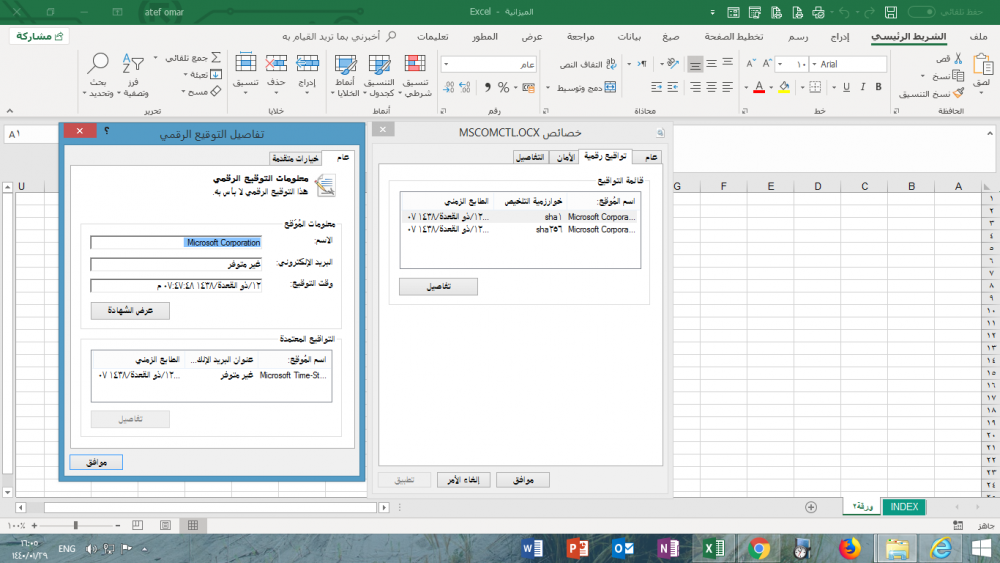The image size is (1000, 563).
Task: Toggle Bold formatting
Action: pyautogui.click(x=878, y=87)
